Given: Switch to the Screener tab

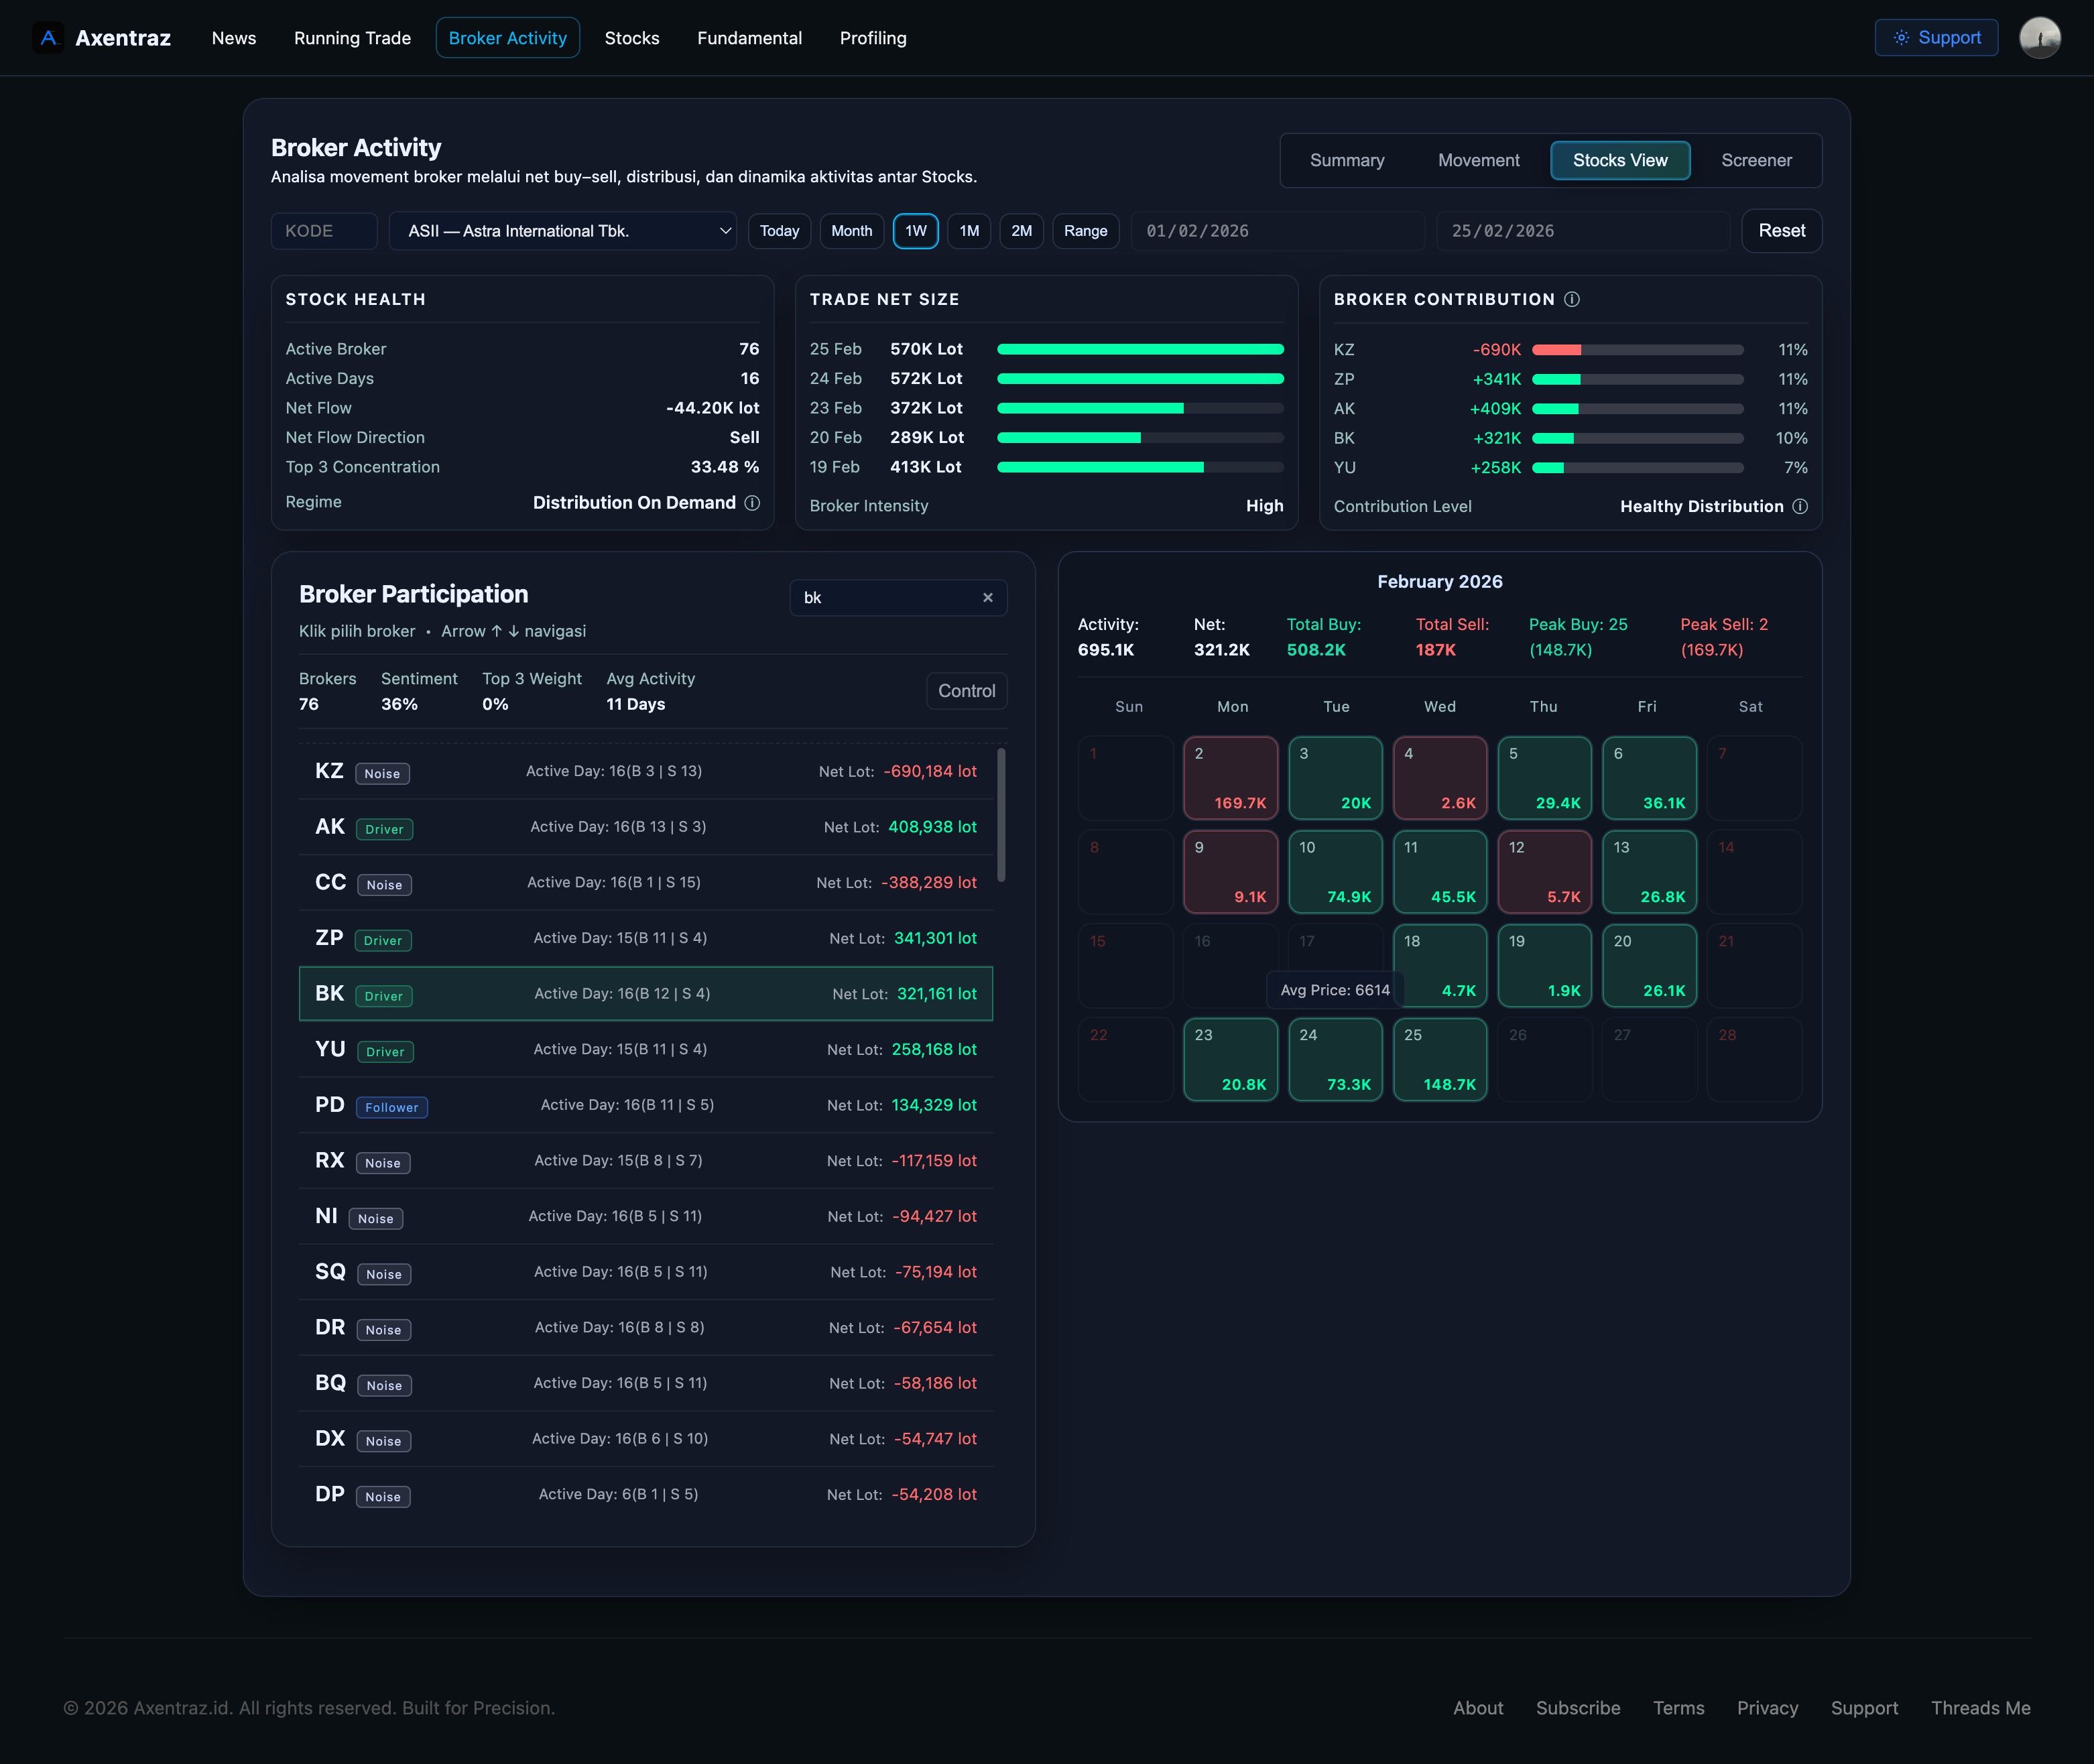Looking at the screenshot, I should pos(1755,160).
